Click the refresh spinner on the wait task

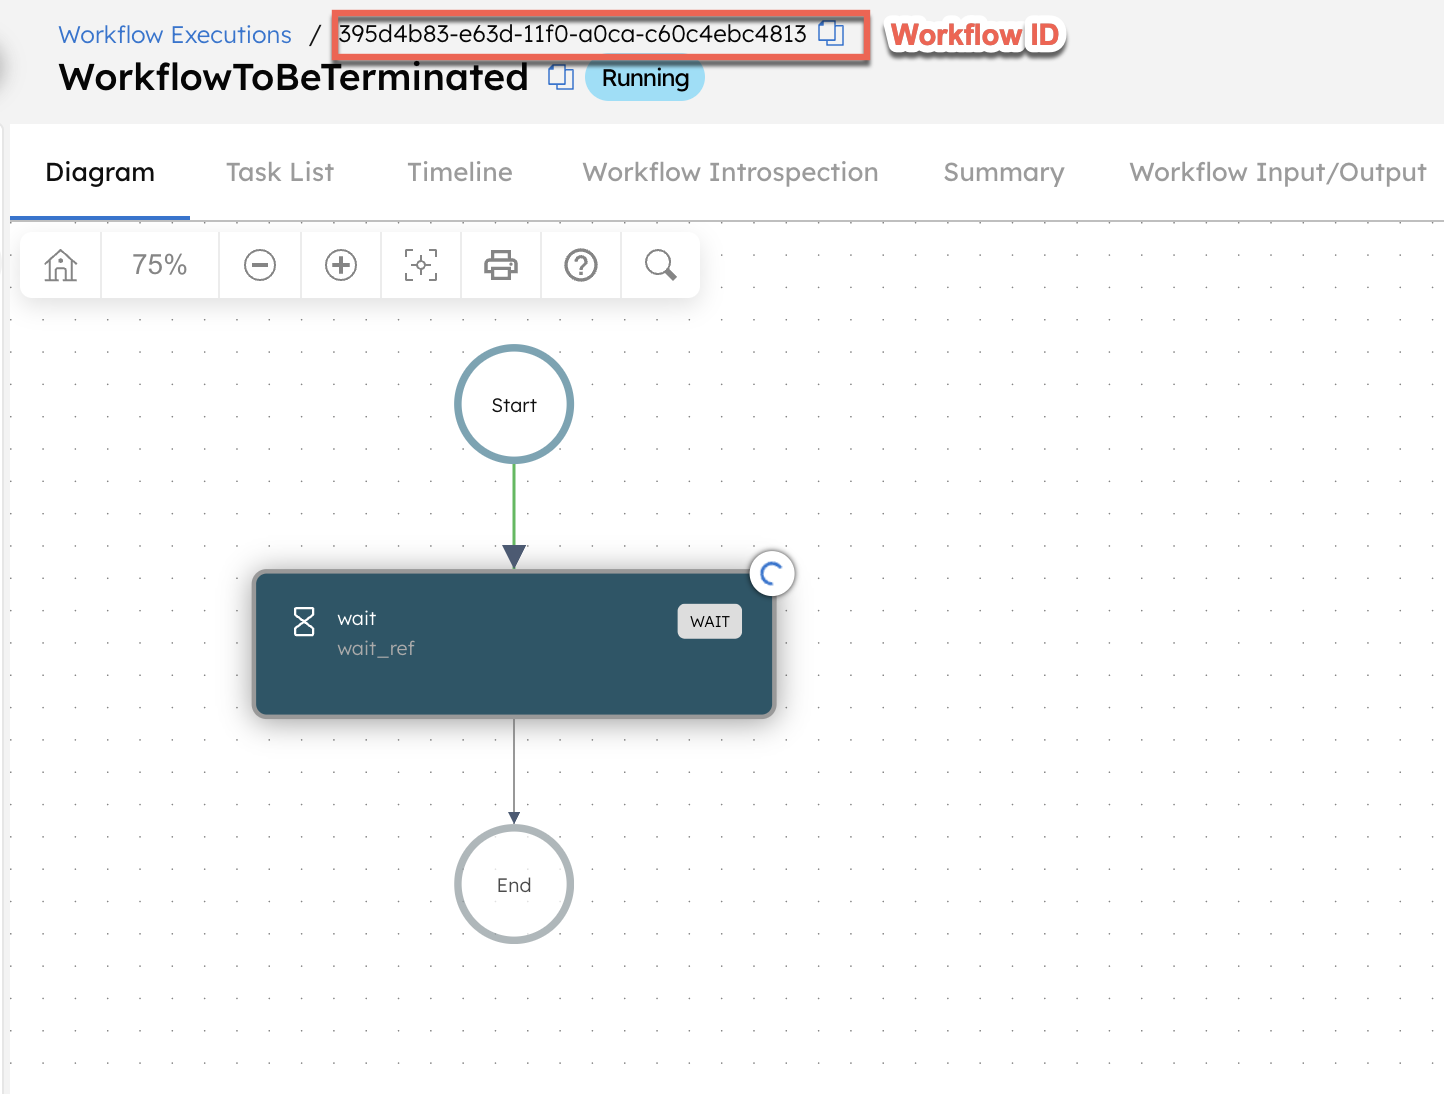[771, 573]
